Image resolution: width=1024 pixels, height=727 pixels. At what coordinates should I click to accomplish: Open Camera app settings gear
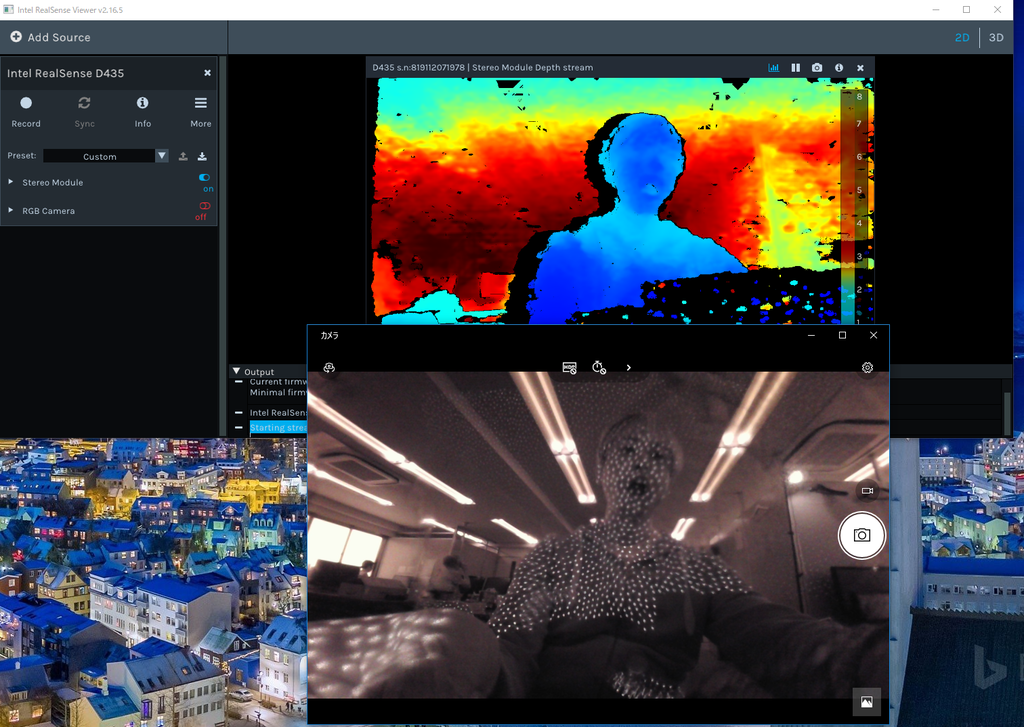click(867, 368)
